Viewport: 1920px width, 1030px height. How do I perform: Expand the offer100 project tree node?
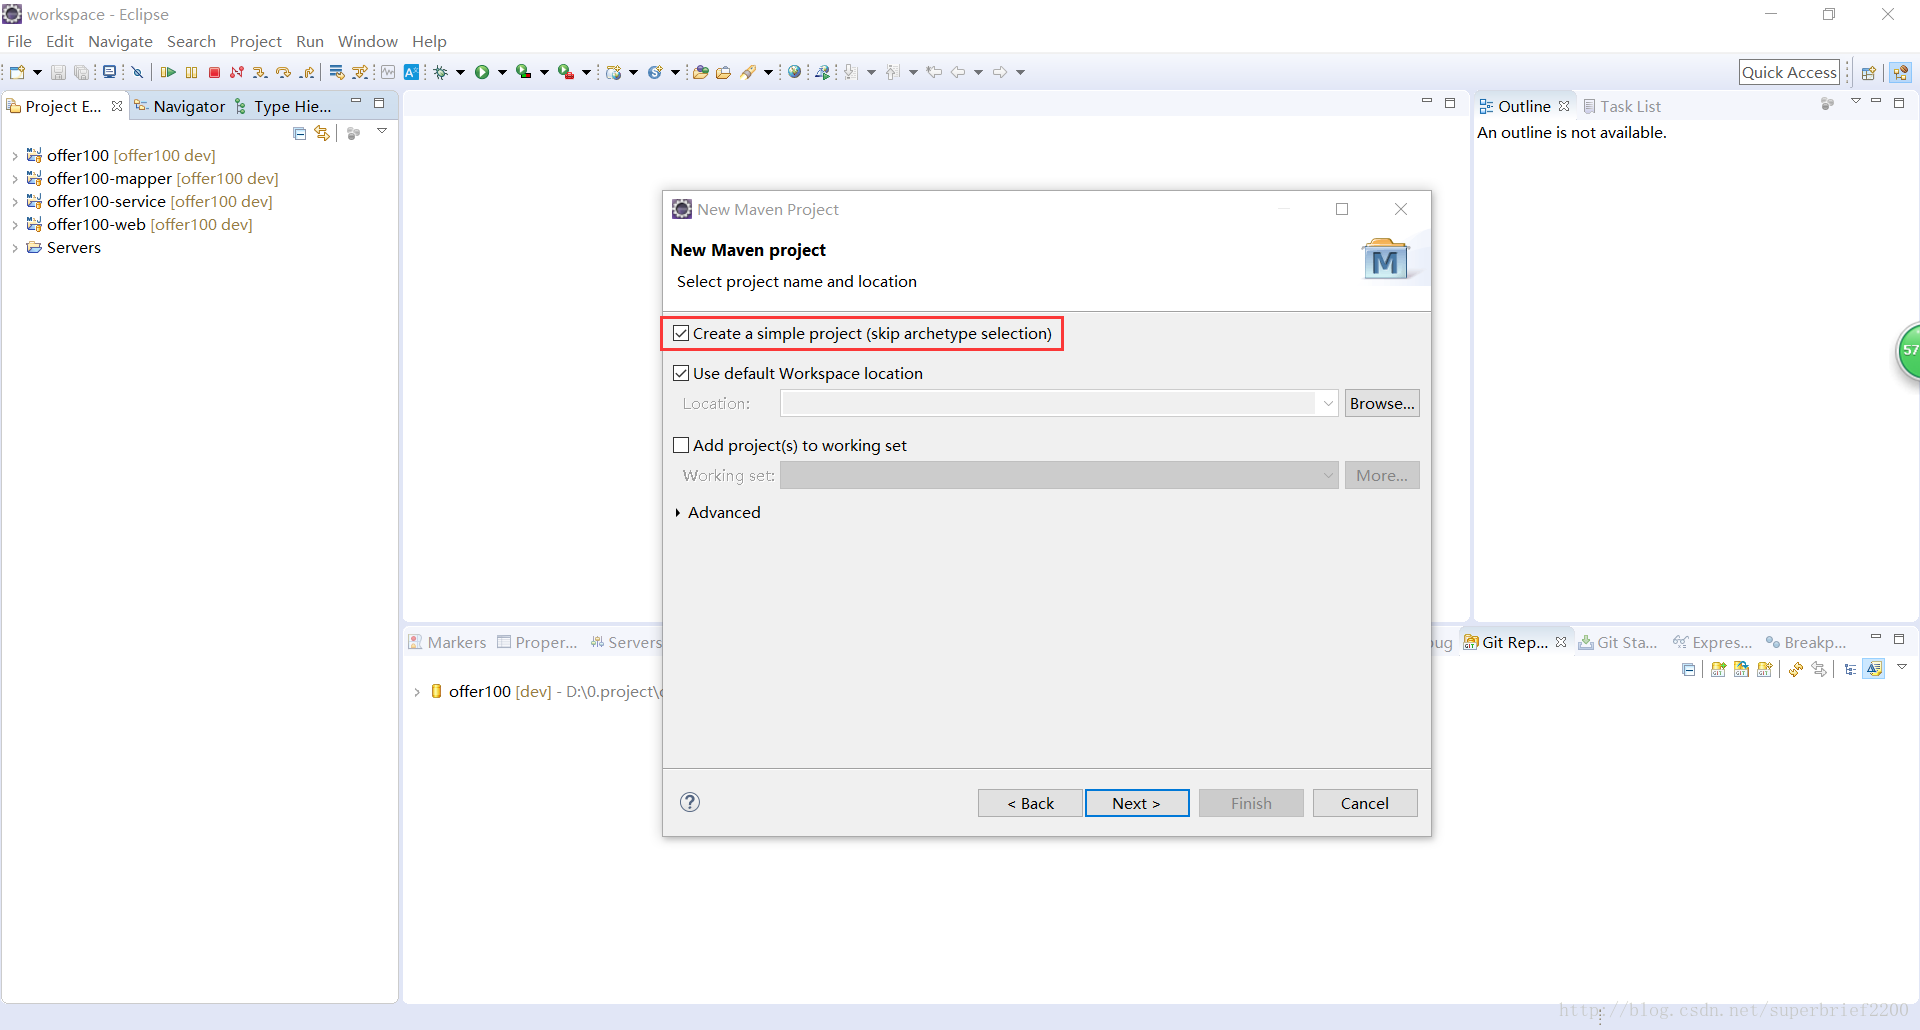pyautogui.click(x=15, y=156)
